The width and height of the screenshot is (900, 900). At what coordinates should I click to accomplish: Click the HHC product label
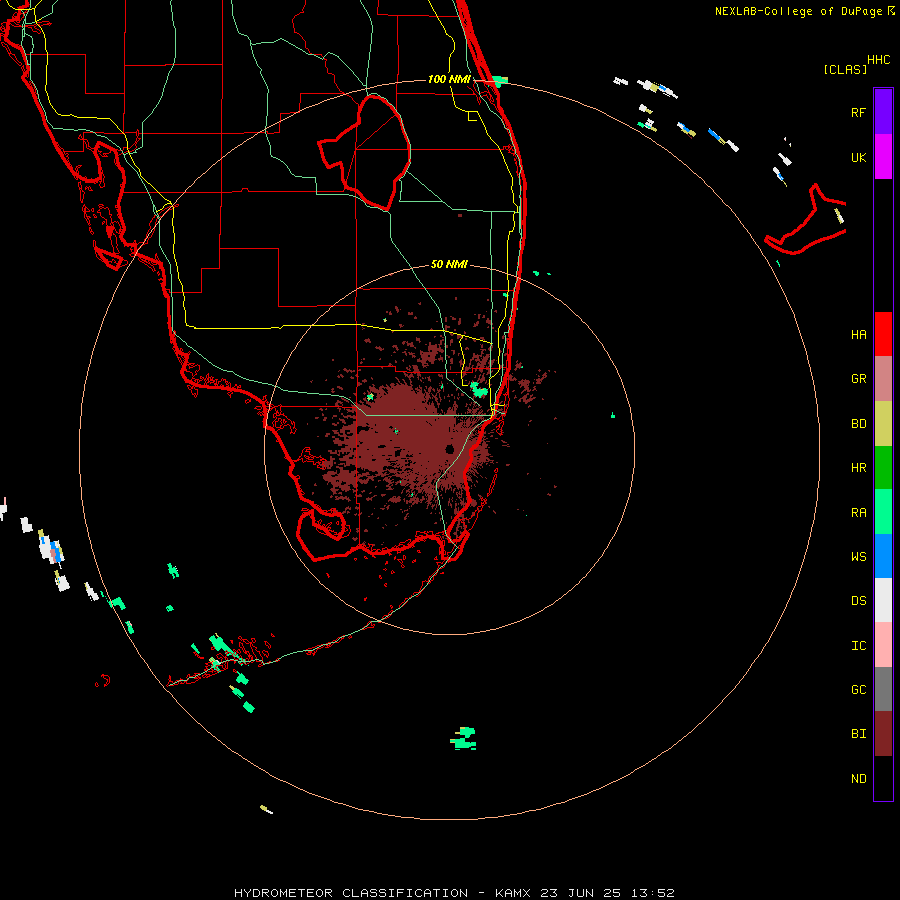pos(878,60)
